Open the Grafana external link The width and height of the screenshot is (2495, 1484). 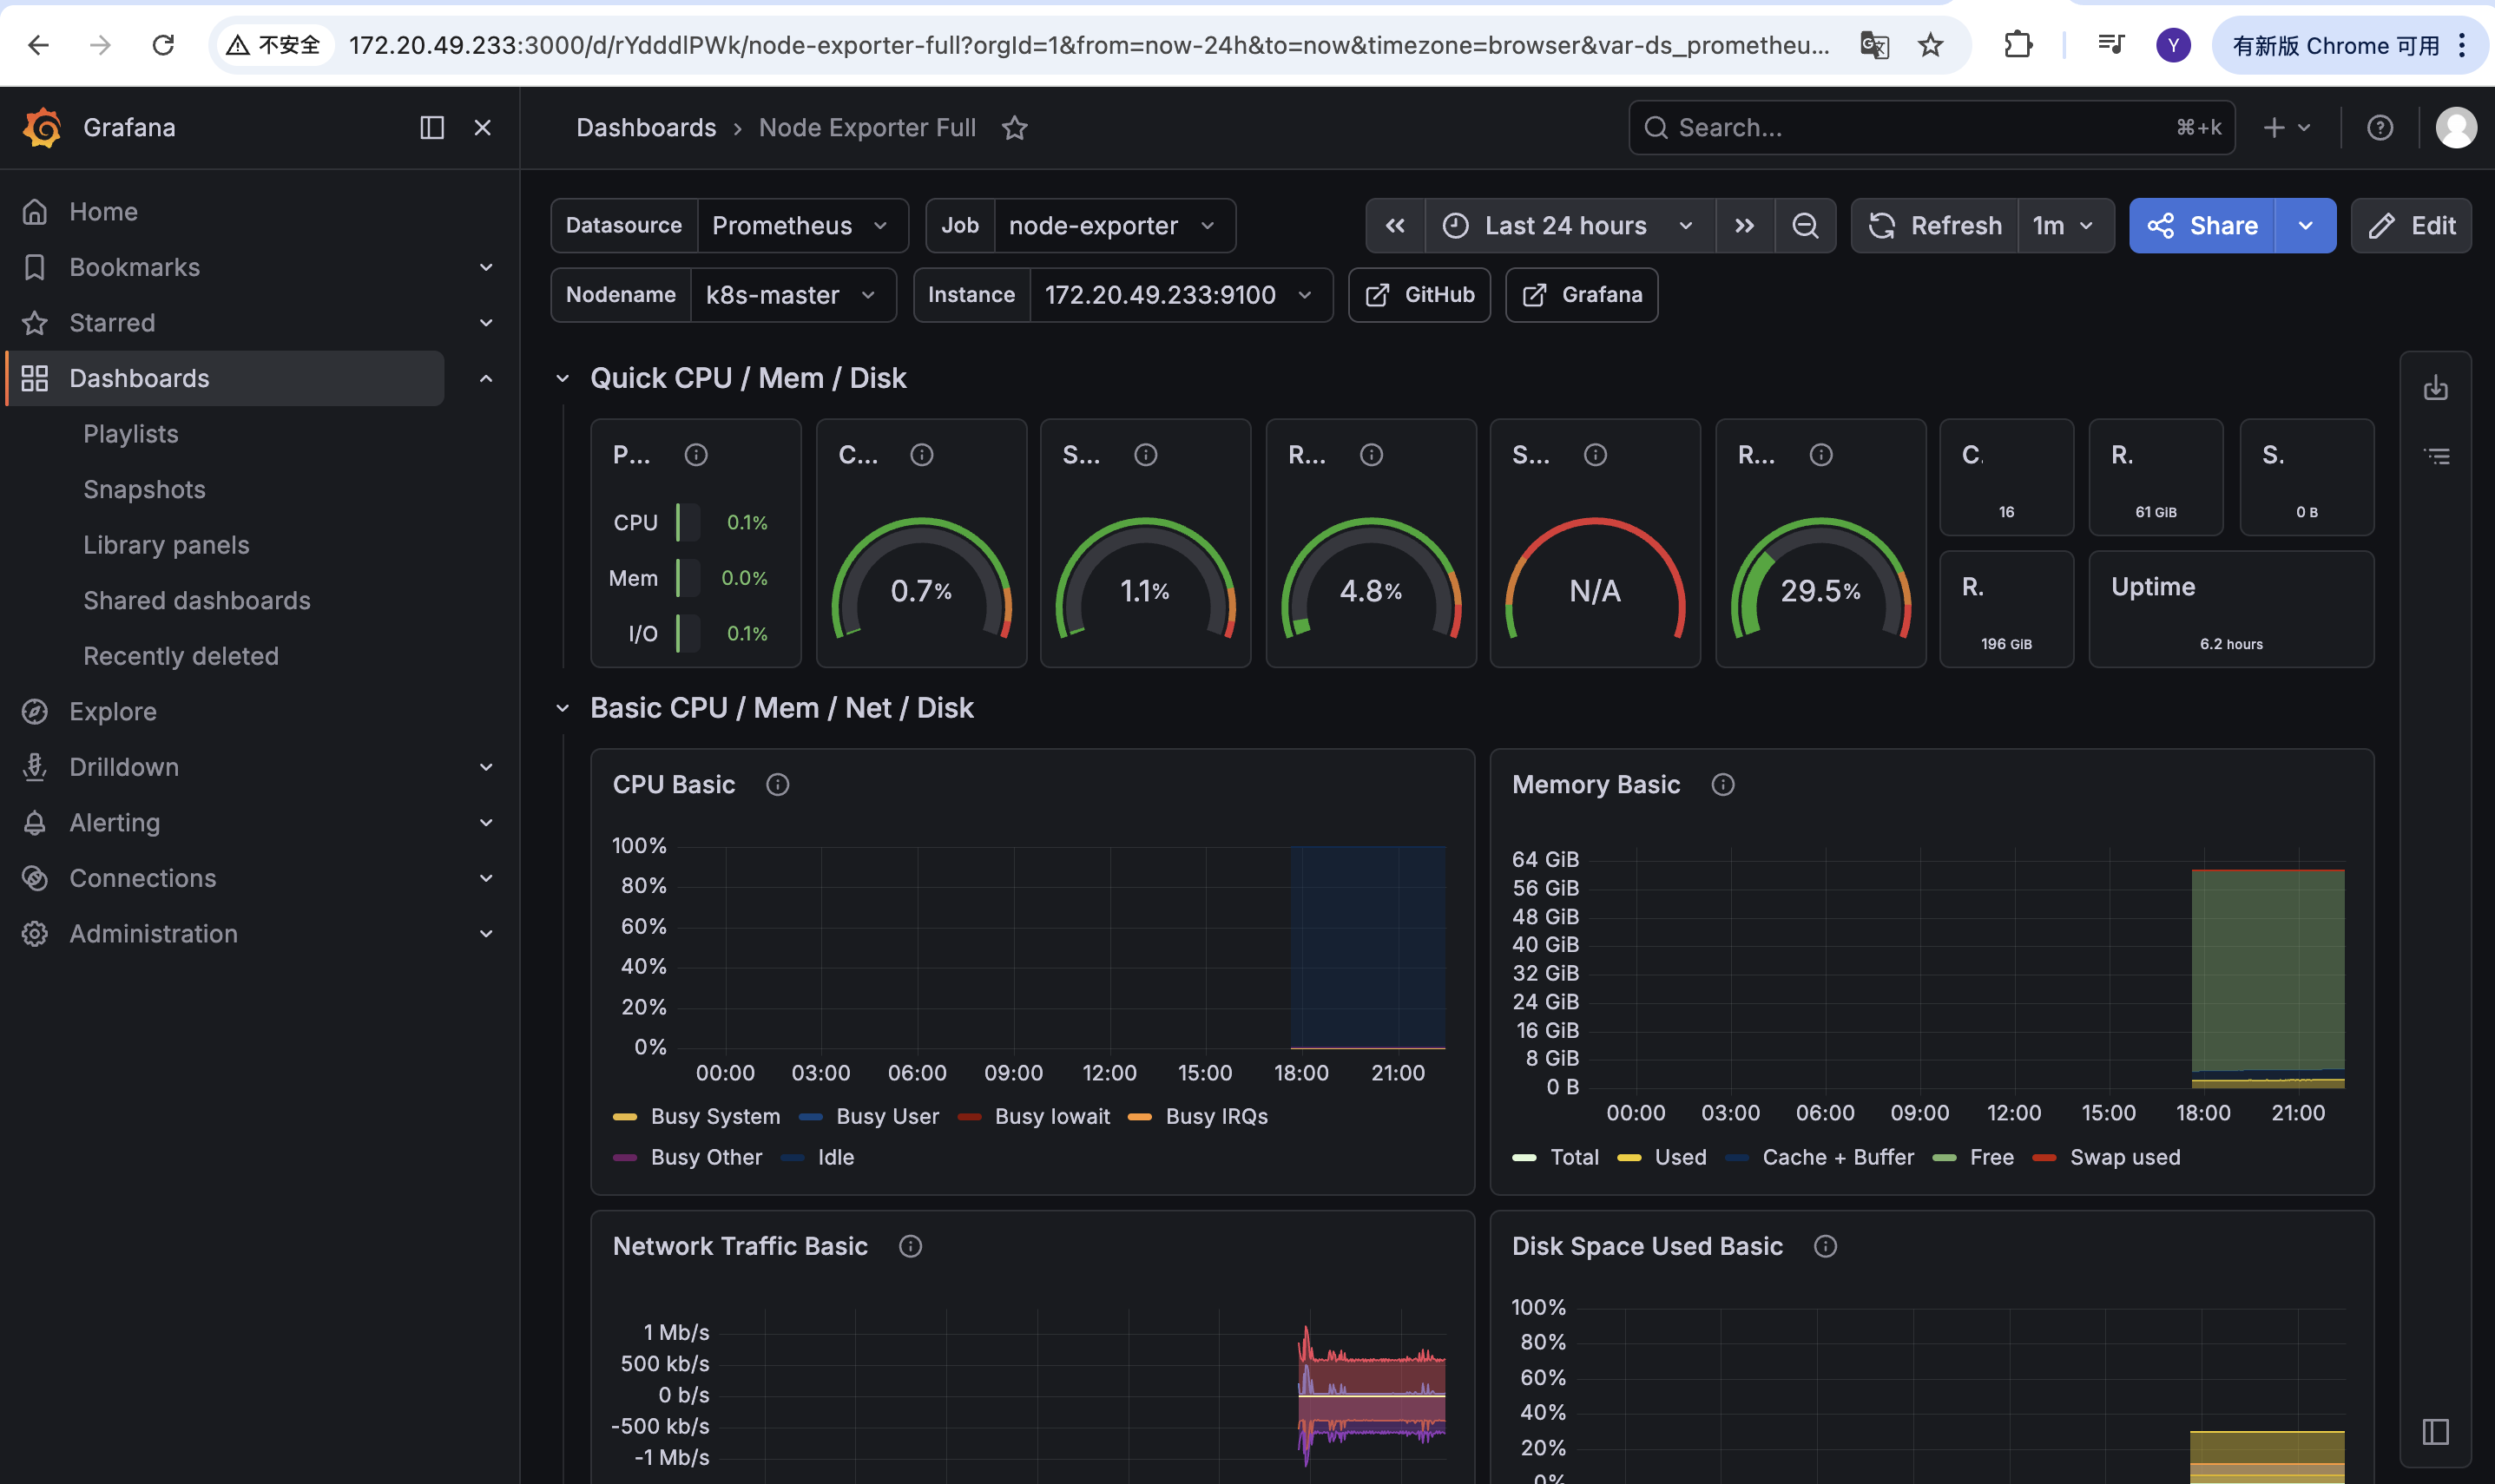point(1581,295)
